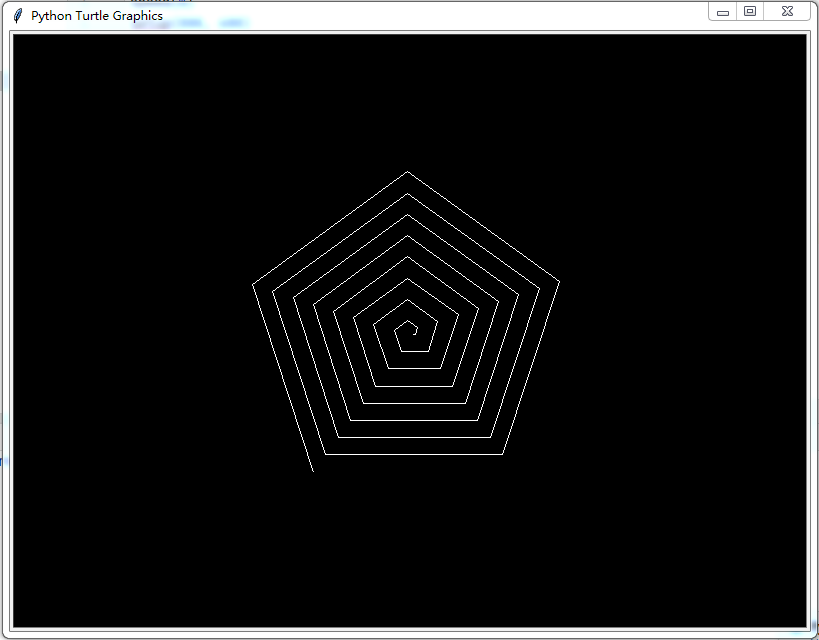Click the Python Turtle Graphics feather icon
Image resolution: width=819 pixels, height=640 pixels.
click(18, 16)
